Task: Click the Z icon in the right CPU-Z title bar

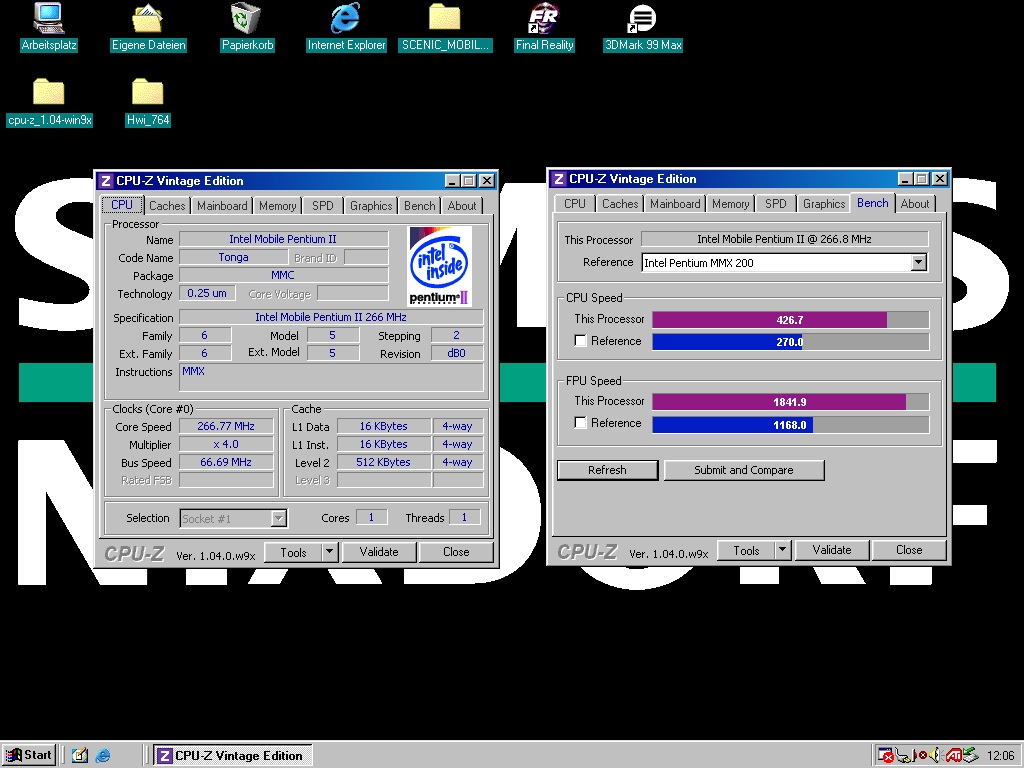Action: point(558,179)
